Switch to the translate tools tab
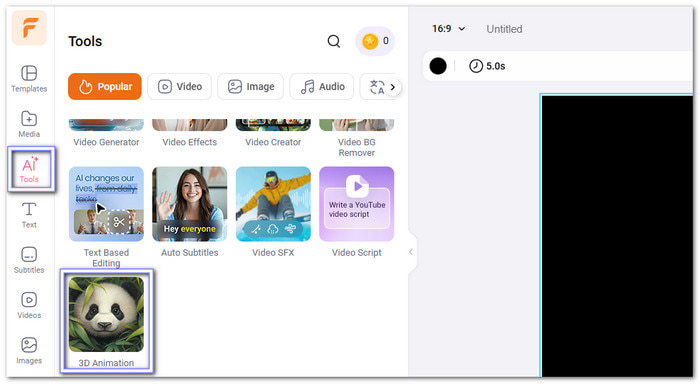The height and width of the screenshot is (384, 700). 376,87
